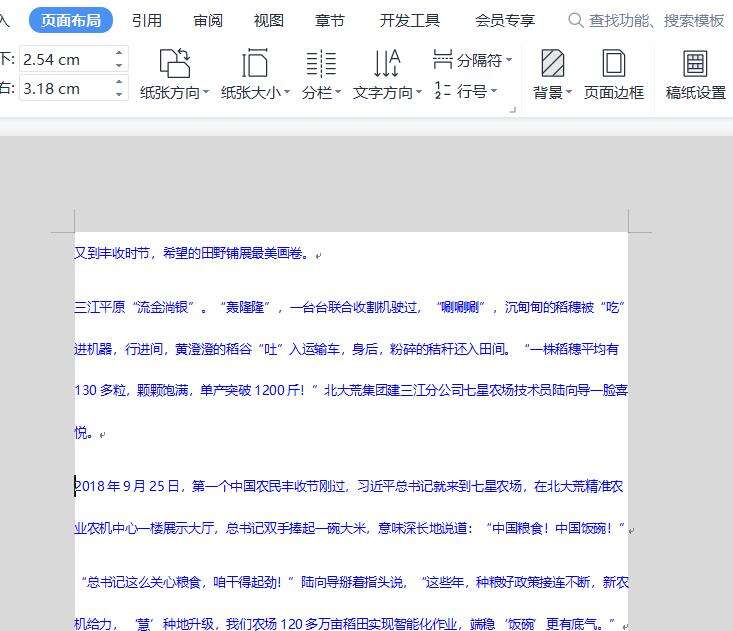Open the 视图 tab
The width and height of the screenshot is (733, 631).
[268, 21]
